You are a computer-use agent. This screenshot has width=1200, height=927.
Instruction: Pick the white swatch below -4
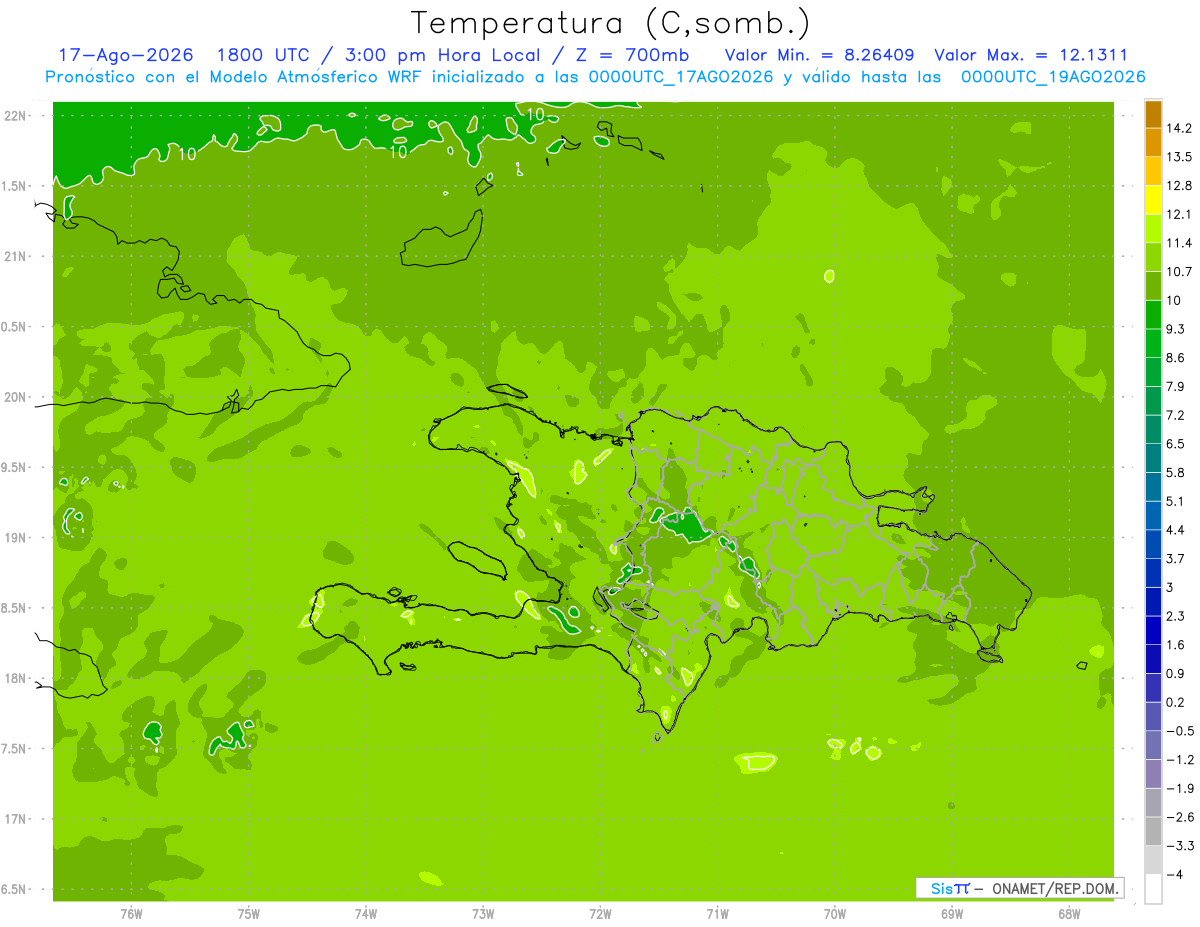[1153, 889]
